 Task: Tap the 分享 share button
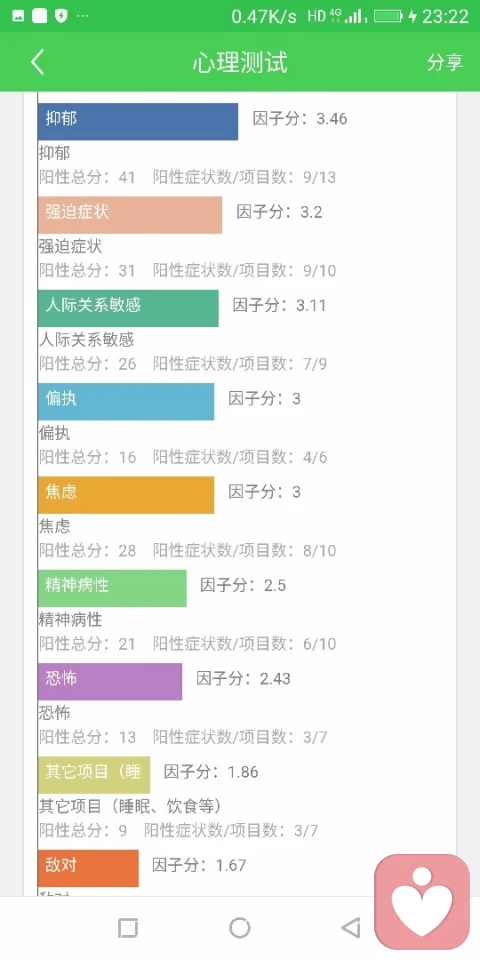(x=444, y=62)
